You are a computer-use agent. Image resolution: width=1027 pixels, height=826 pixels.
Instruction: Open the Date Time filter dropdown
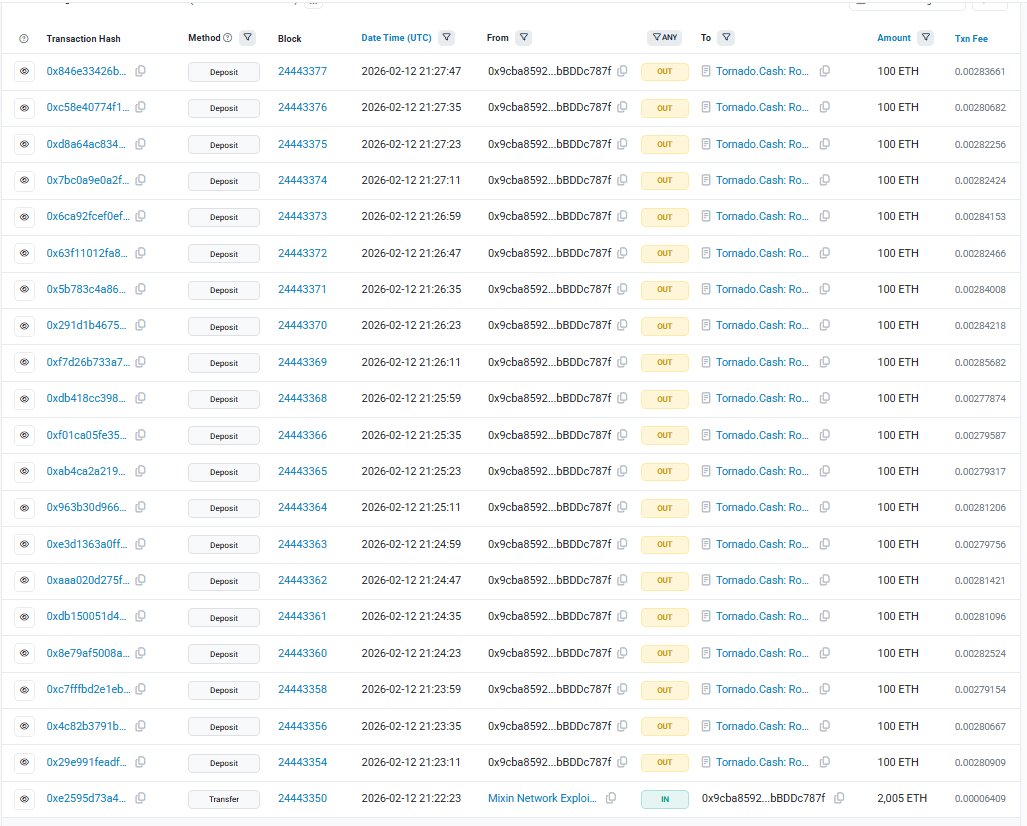click(446, 37)
